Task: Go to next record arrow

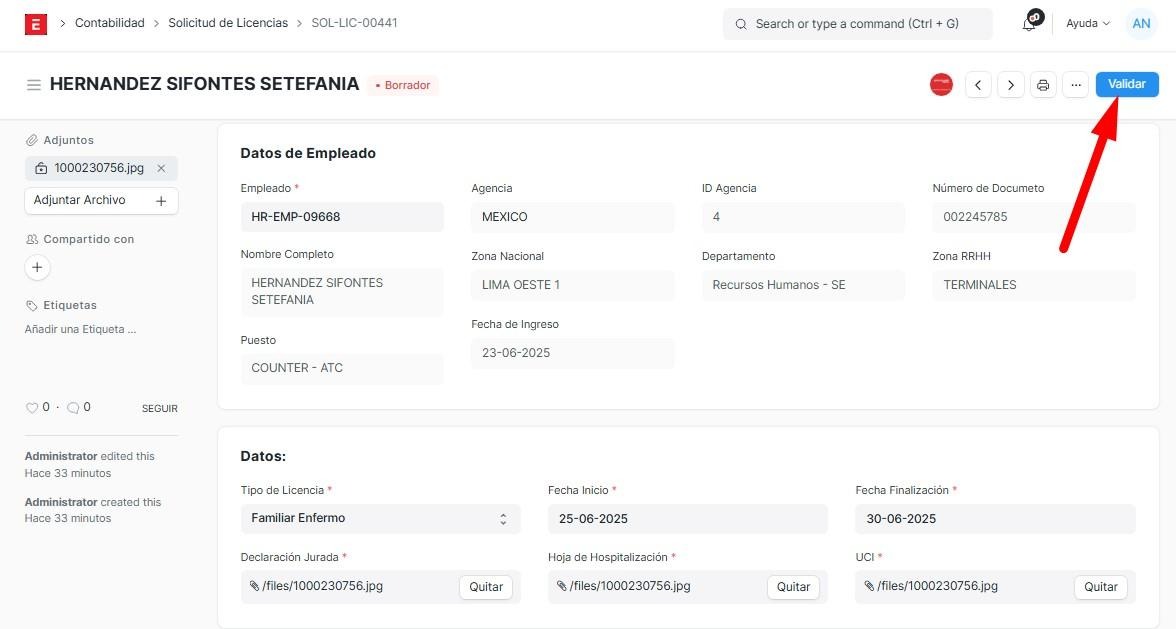Action: (1011, 85)
